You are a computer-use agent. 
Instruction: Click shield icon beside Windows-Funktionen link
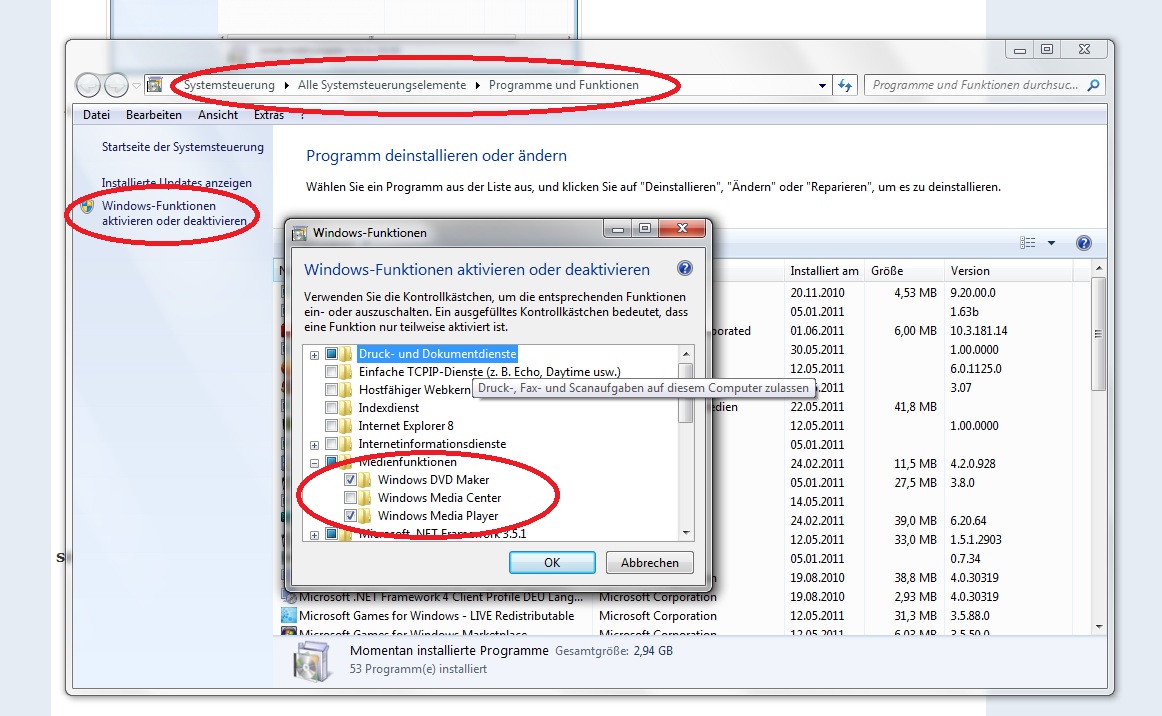[x=87, y=206]
